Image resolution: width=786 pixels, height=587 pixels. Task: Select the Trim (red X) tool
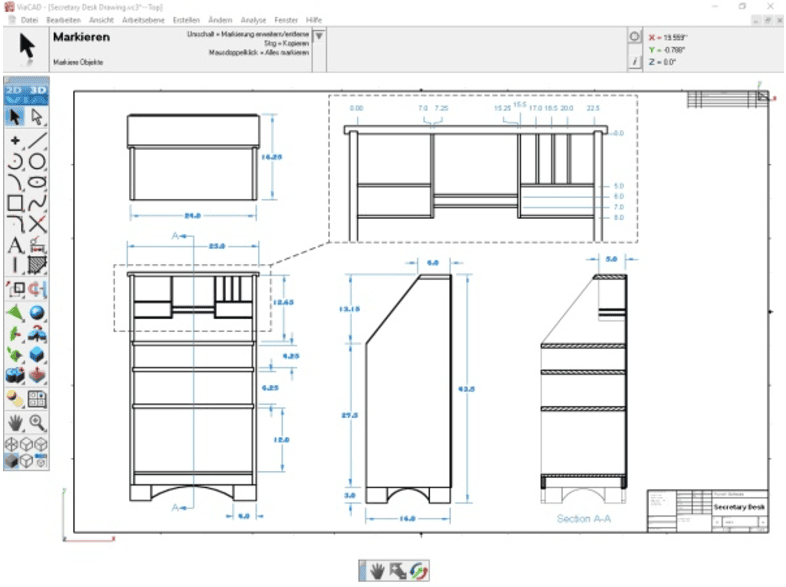38,224
